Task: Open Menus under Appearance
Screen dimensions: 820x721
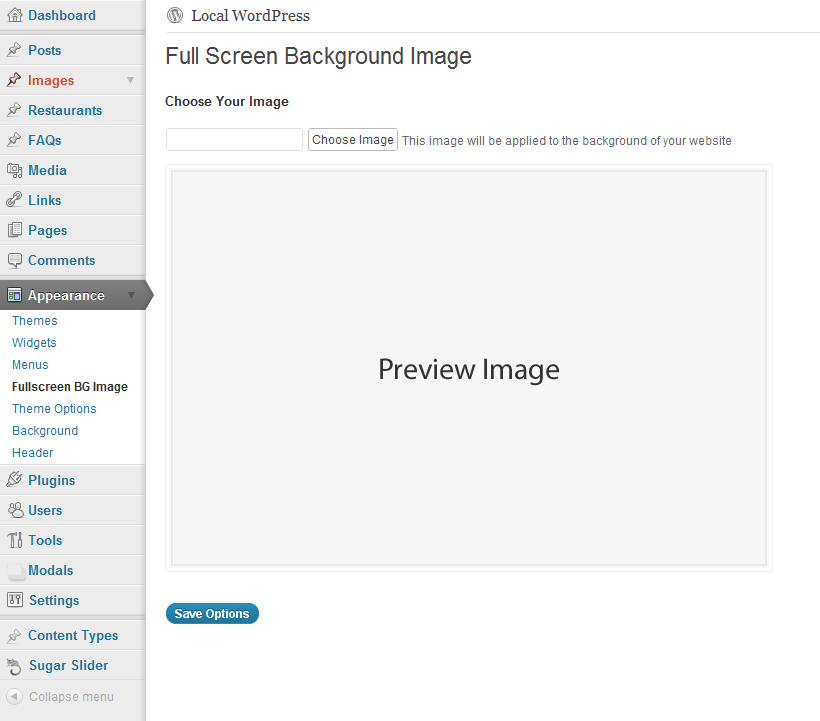Action: coord(30,364)
